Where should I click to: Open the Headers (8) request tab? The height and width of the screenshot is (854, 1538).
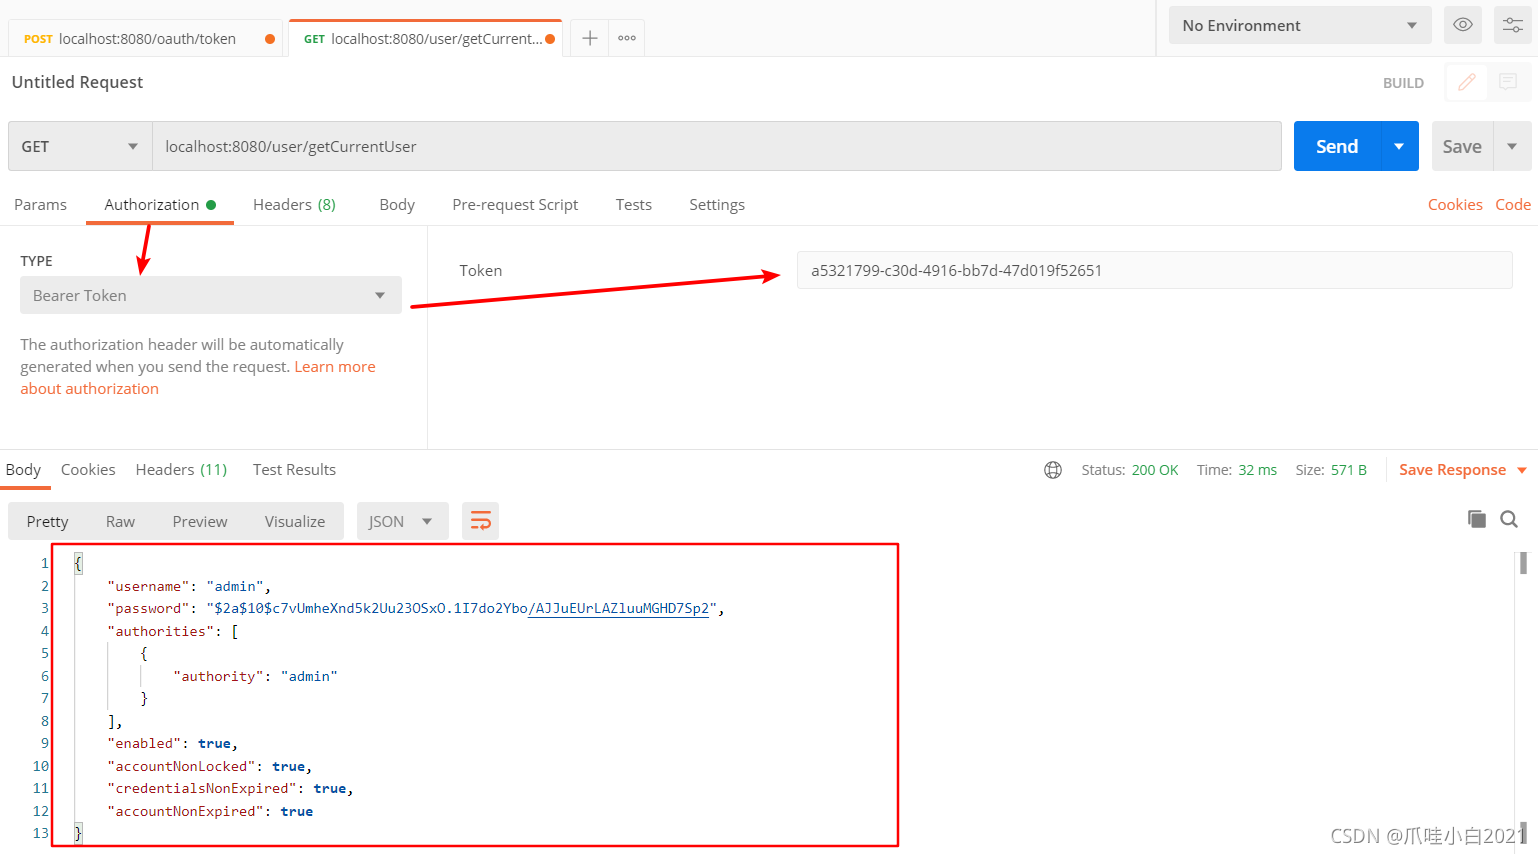click(x=294, y=204)
